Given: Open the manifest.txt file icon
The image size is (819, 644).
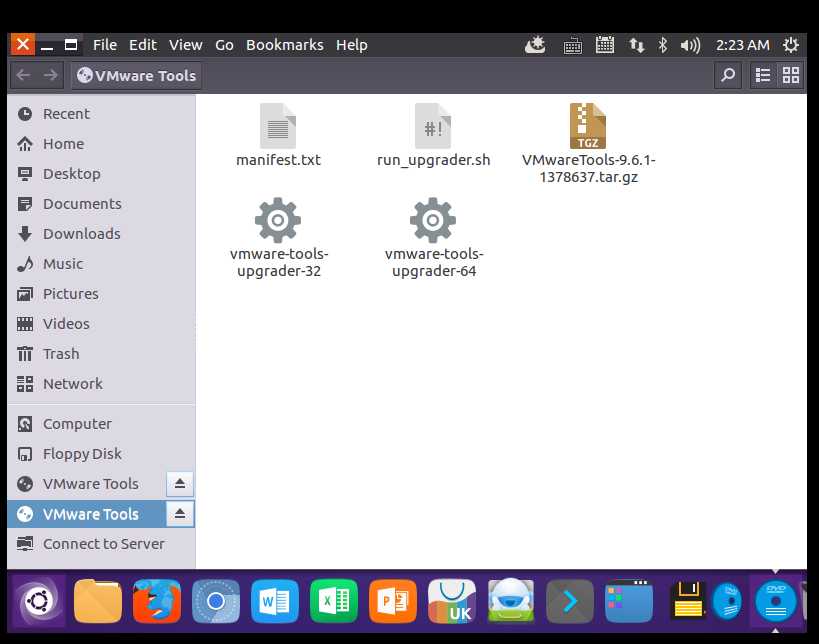Looking at the screenshot, I should click(278, 126).
